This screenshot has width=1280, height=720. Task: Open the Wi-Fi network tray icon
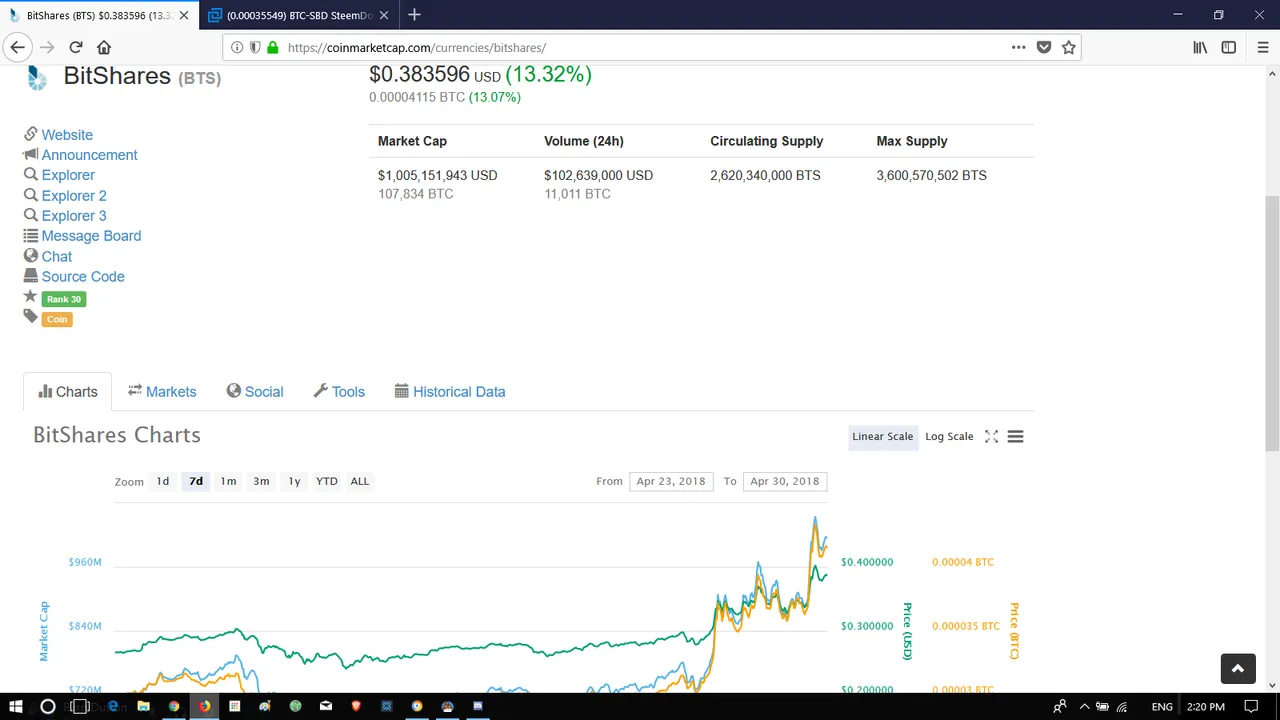1122,707
